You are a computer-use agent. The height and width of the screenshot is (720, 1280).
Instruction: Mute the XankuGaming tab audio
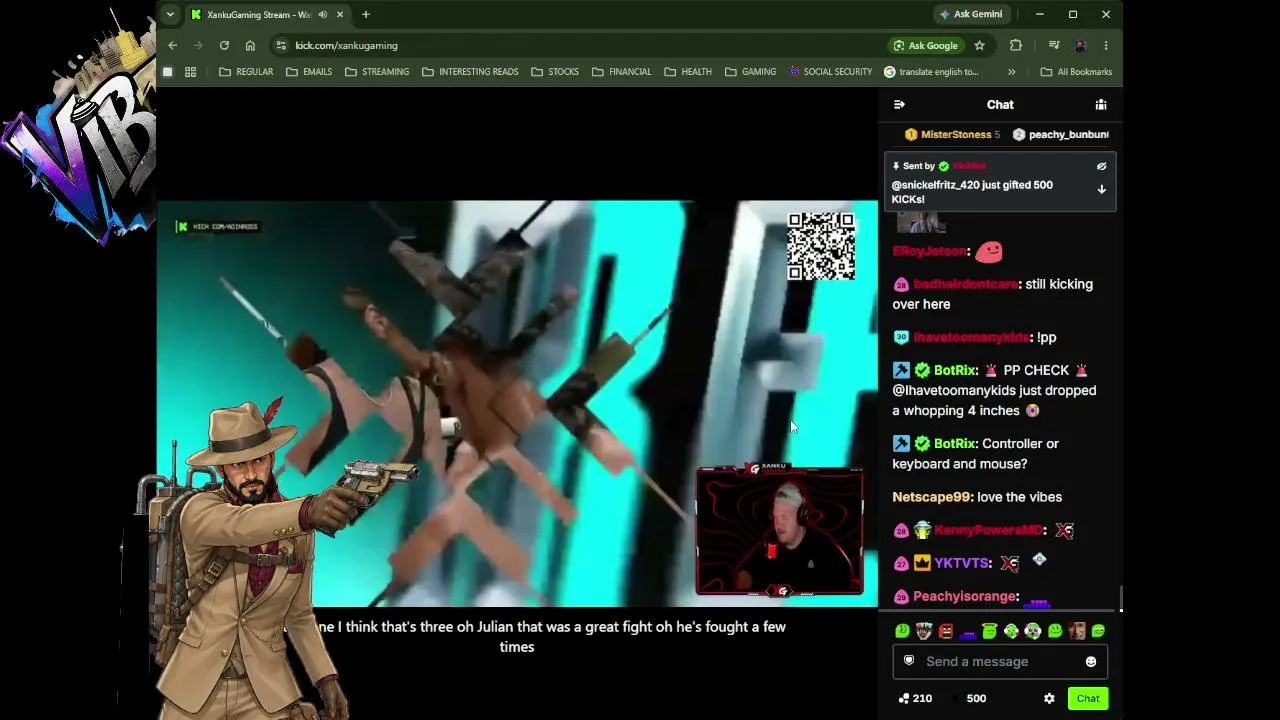coord(322,14)
